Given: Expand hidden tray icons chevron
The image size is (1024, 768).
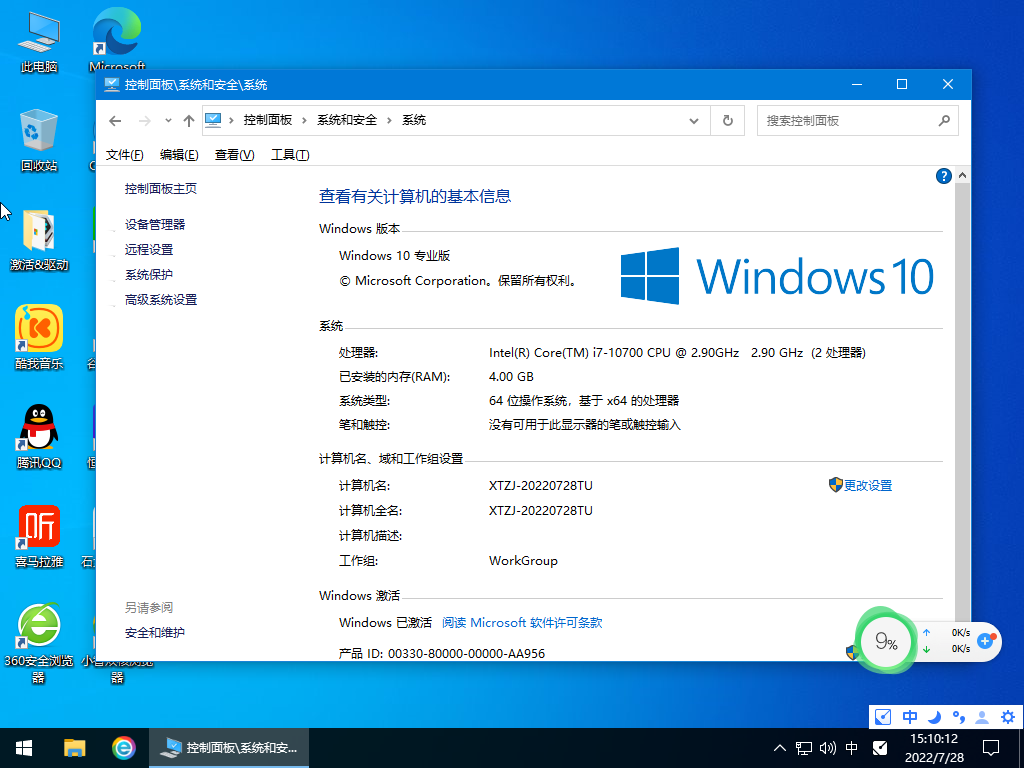Looking at the screenshot, I should [x=779, y=747].
